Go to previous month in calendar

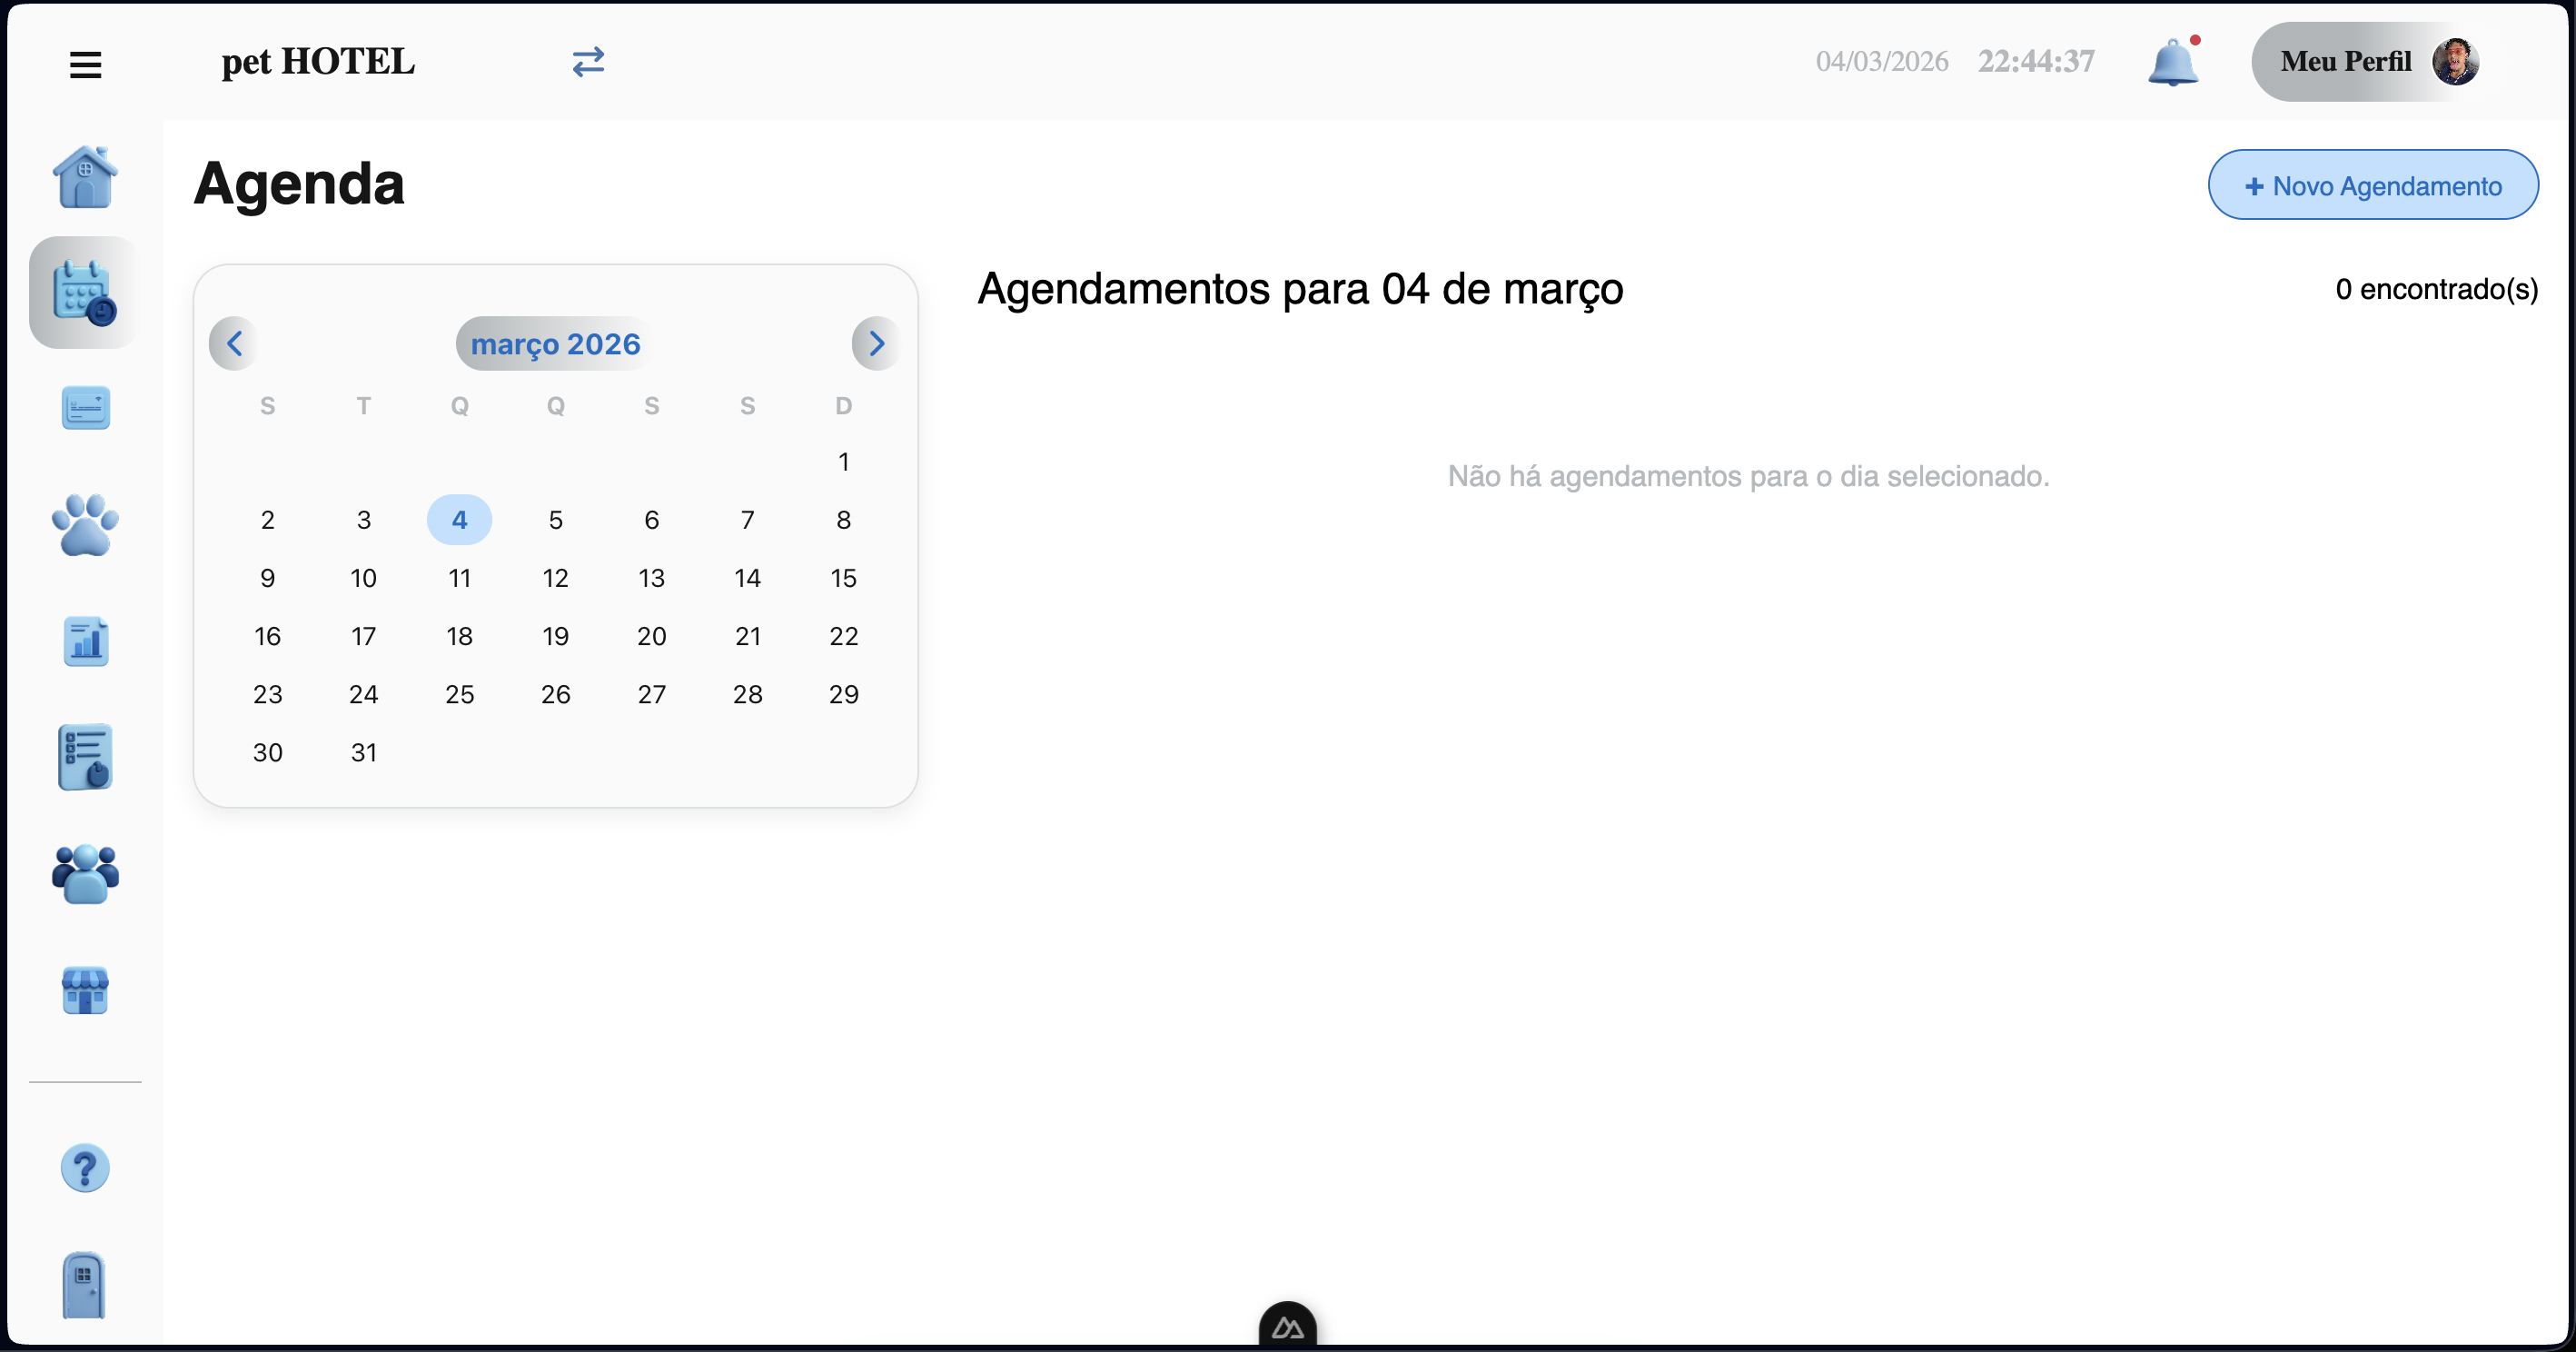(234, 343)
